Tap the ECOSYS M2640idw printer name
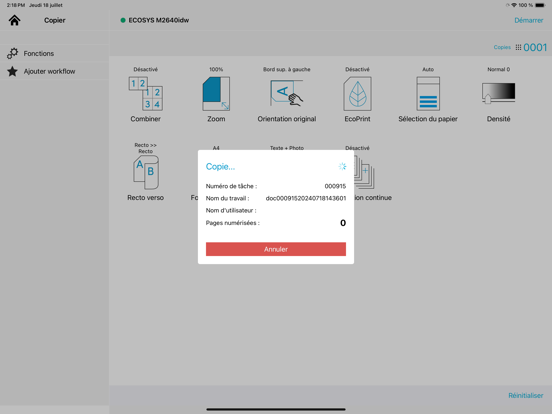The height and width of the screenshot is (414, 552). [x=158, y=20]
